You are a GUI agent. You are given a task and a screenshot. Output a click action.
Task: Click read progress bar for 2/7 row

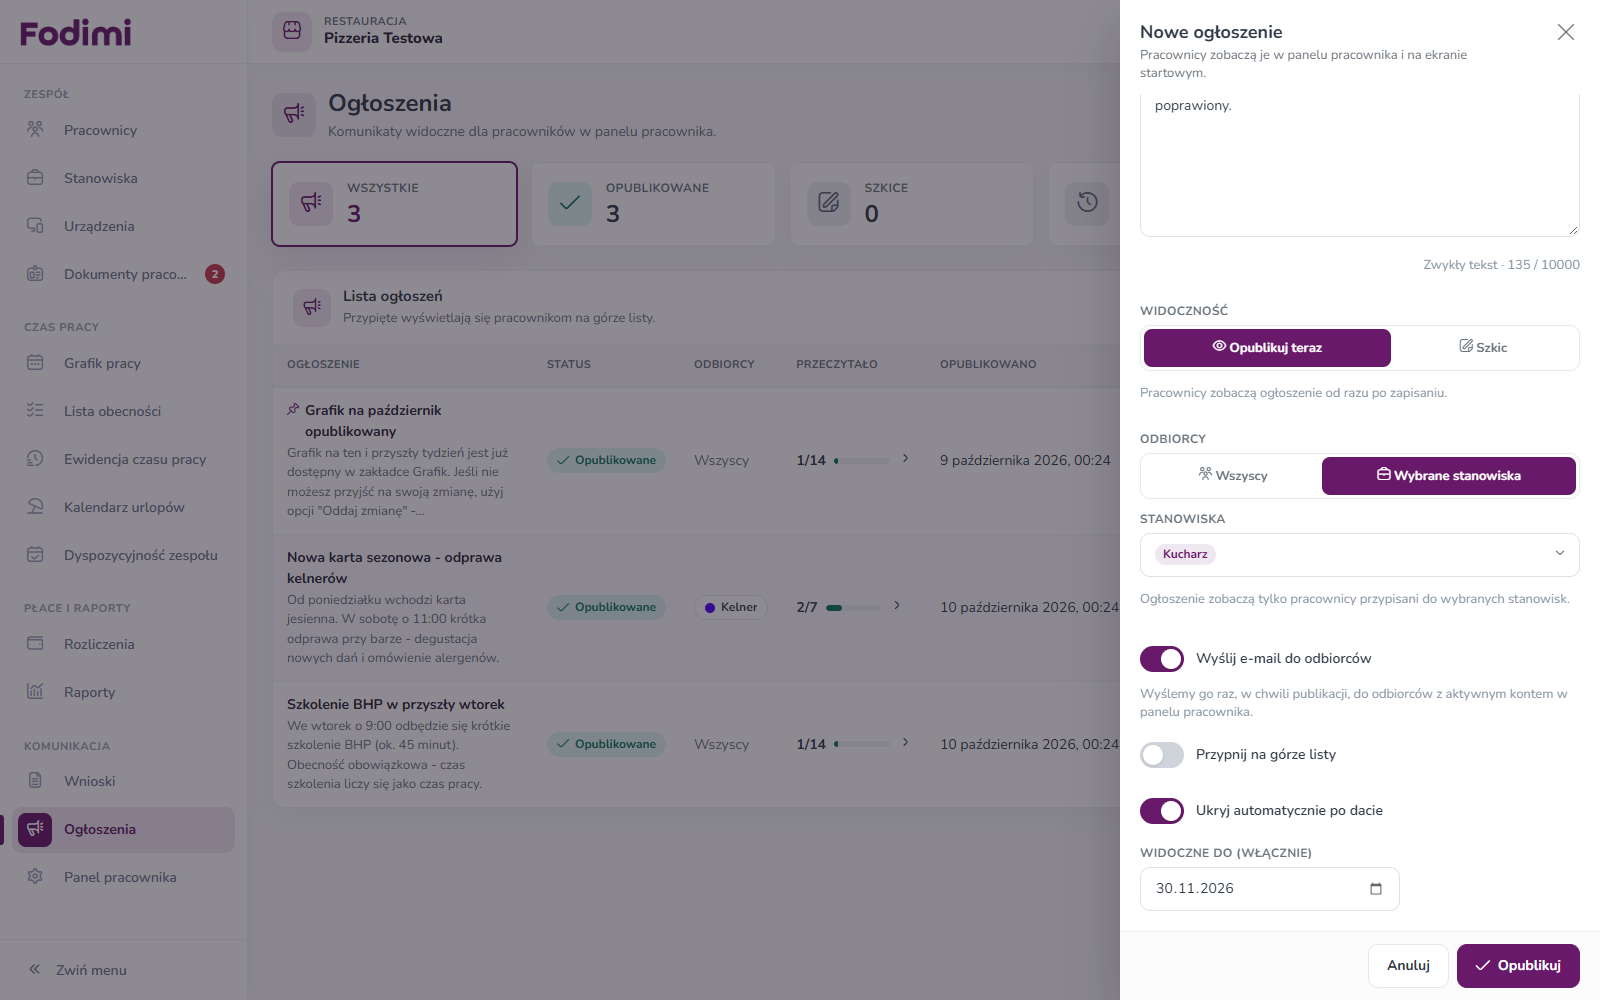pos(855,608)
